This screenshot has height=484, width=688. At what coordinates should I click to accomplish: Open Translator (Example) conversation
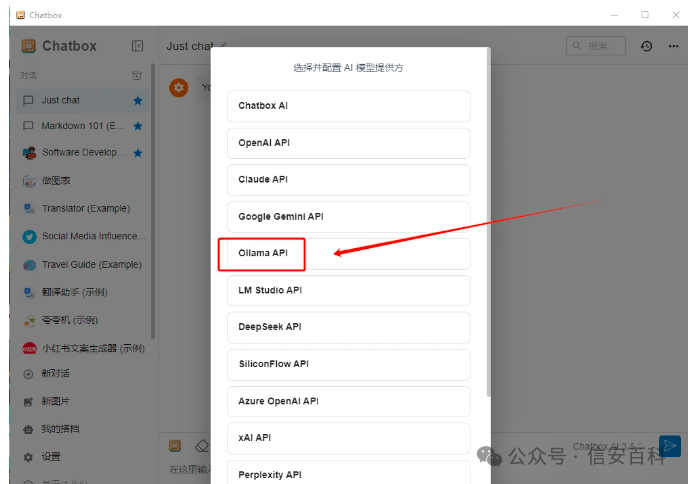(83, 208)
